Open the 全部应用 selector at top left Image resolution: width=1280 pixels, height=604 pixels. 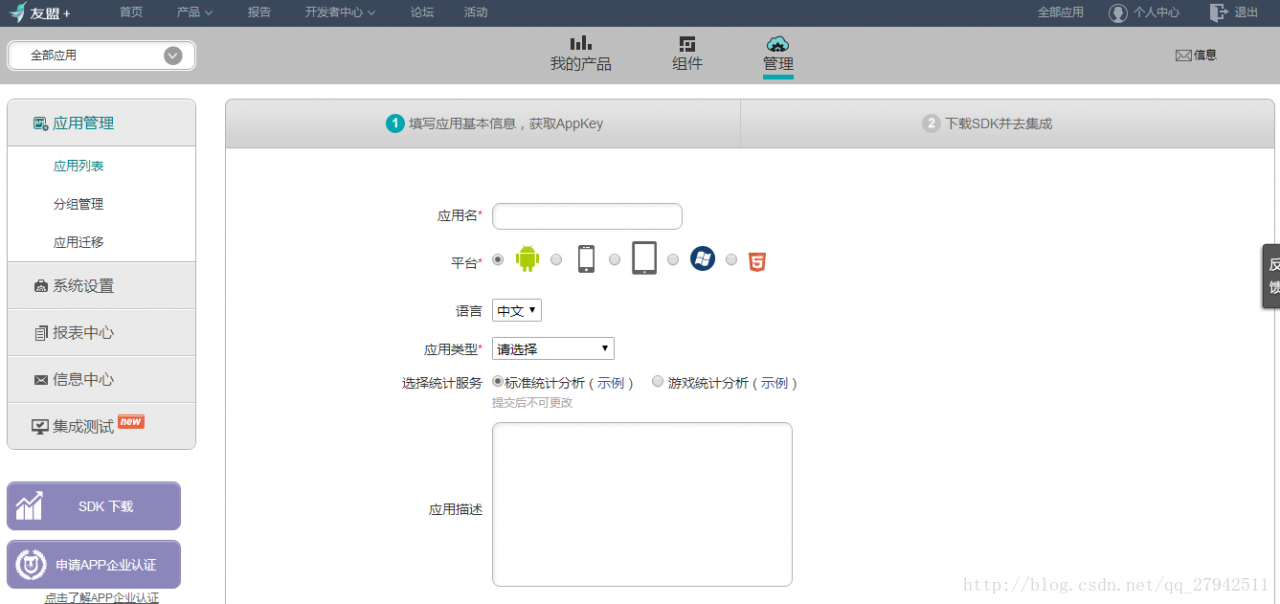[x=100, y=56]
